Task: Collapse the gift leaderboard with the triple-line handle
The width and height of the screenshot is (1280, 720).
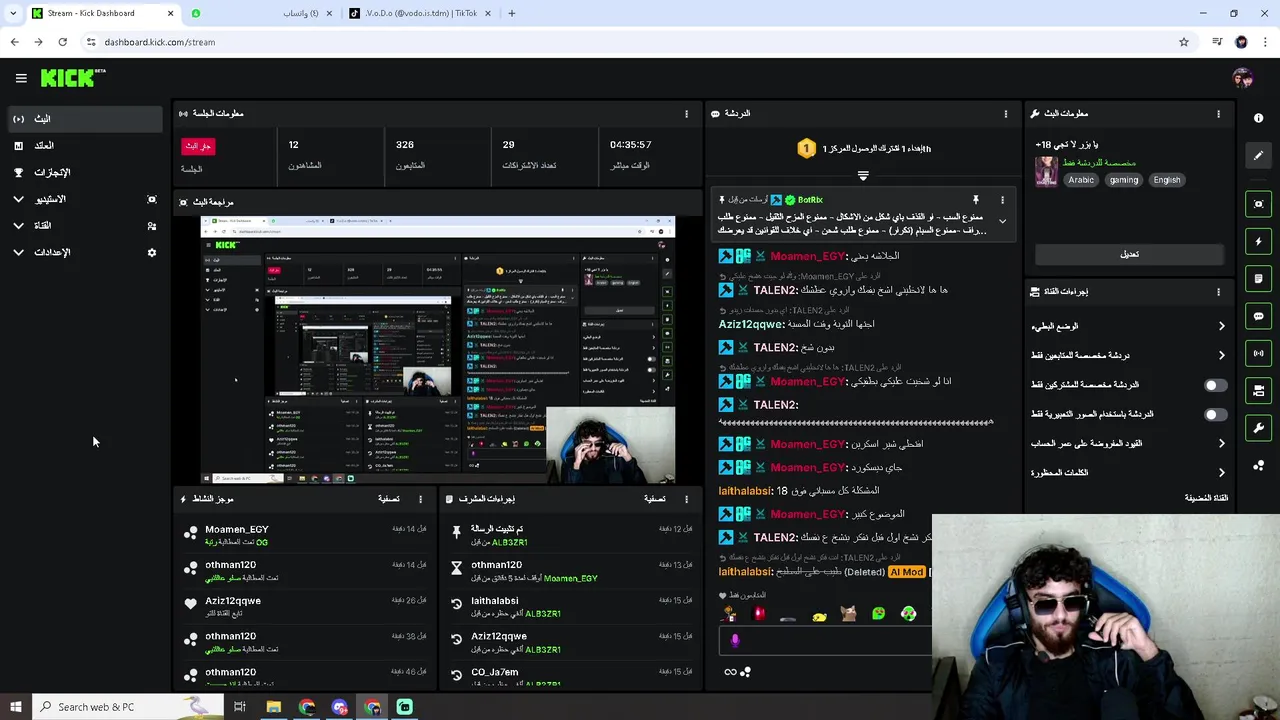Action: tap(863, 175)
